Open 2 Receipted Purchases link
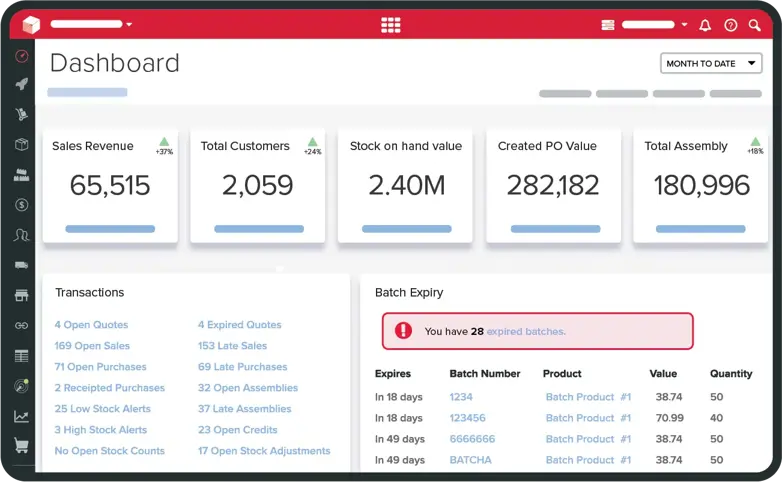Screen dimensions: 782x482 click(110, 388)
